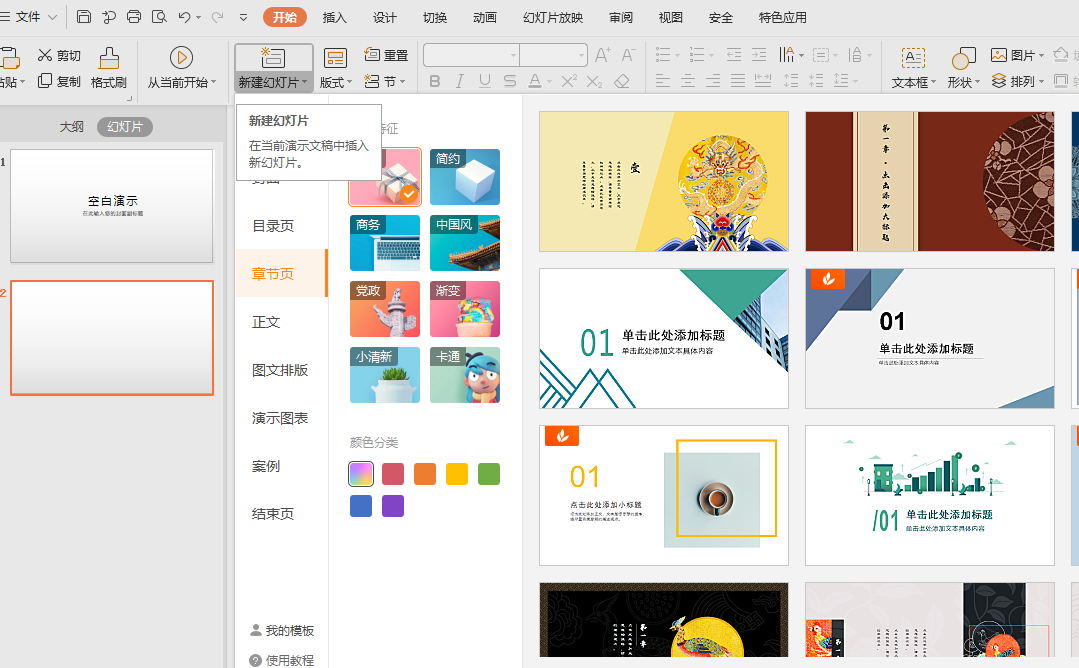Image resolution: width=1079 pixels, height=668 pixels.
Task: Select the first slide thumbnail 空白演示
Action: pyautogui.click(x=112, y=206)
